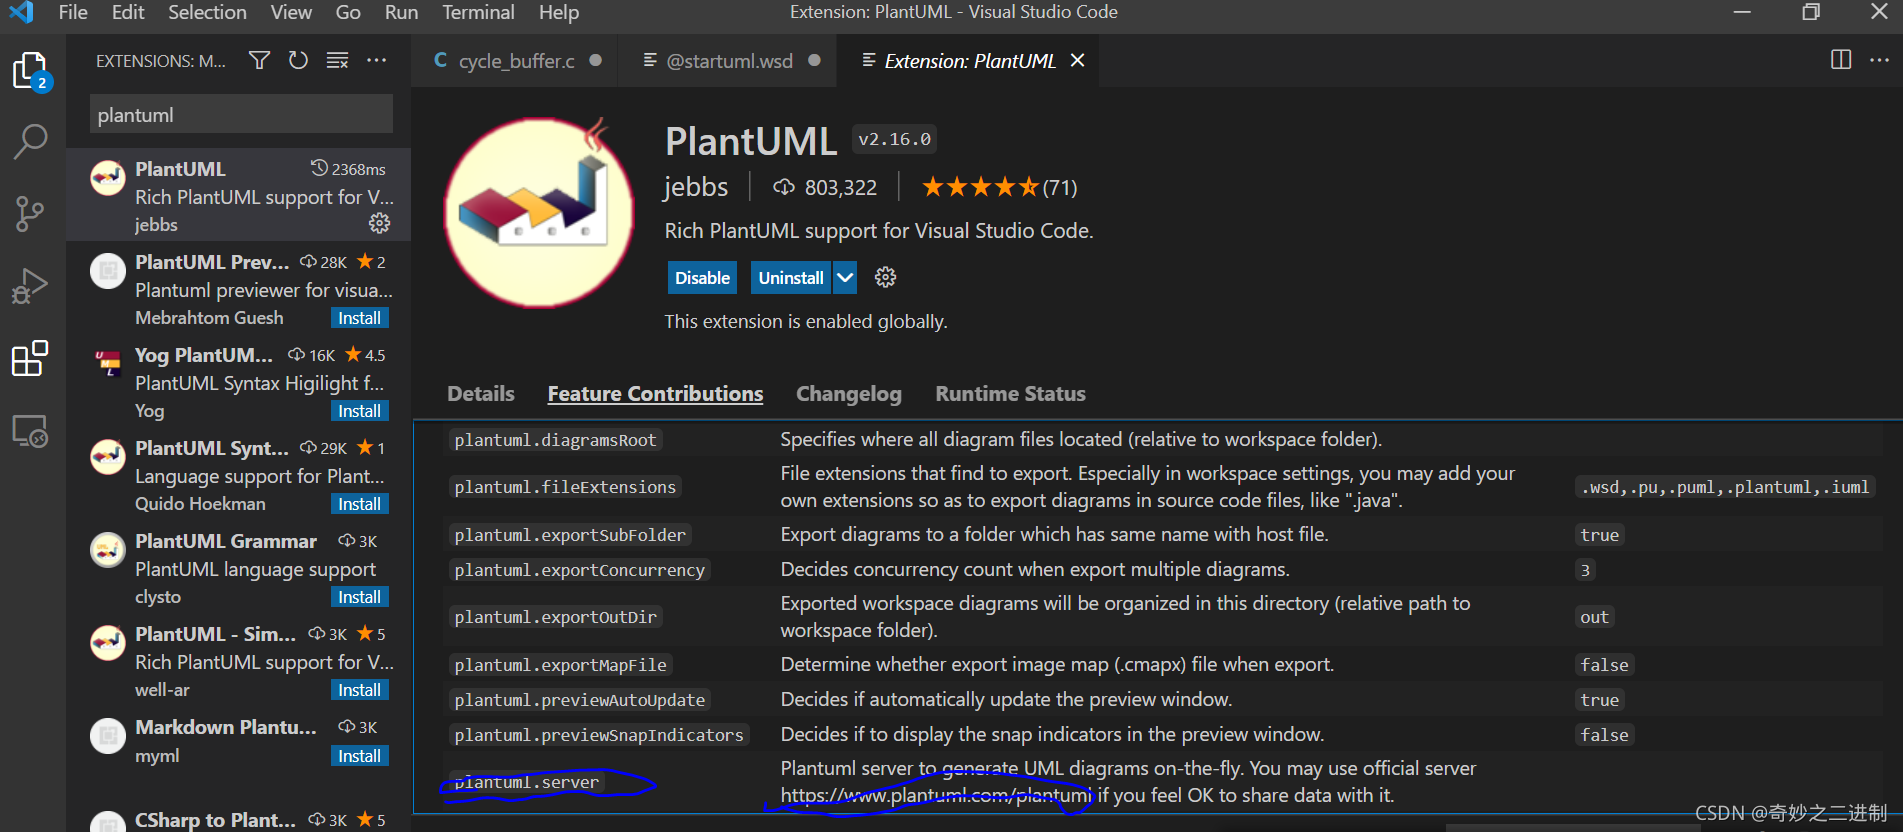Click the .wsd,.pu,.puml default value

pyautogui.click(x=1725, y=487)
